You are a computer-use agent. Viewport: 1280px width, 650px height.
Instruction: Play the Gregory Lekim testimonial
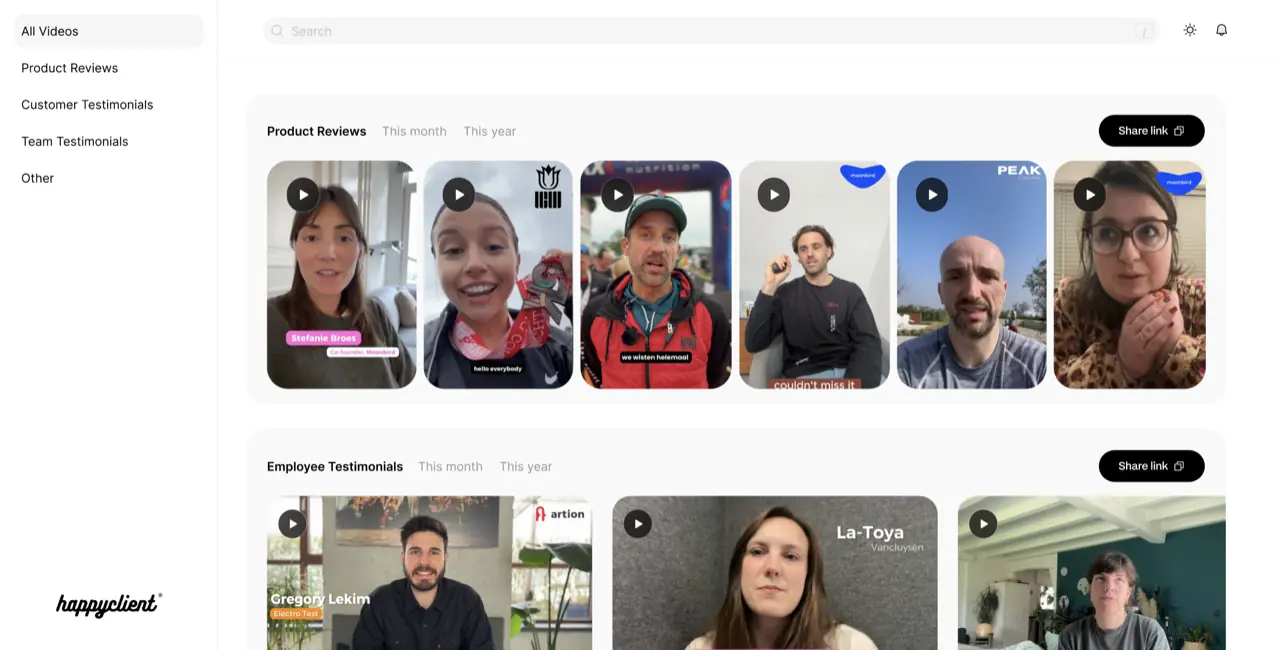292,524
